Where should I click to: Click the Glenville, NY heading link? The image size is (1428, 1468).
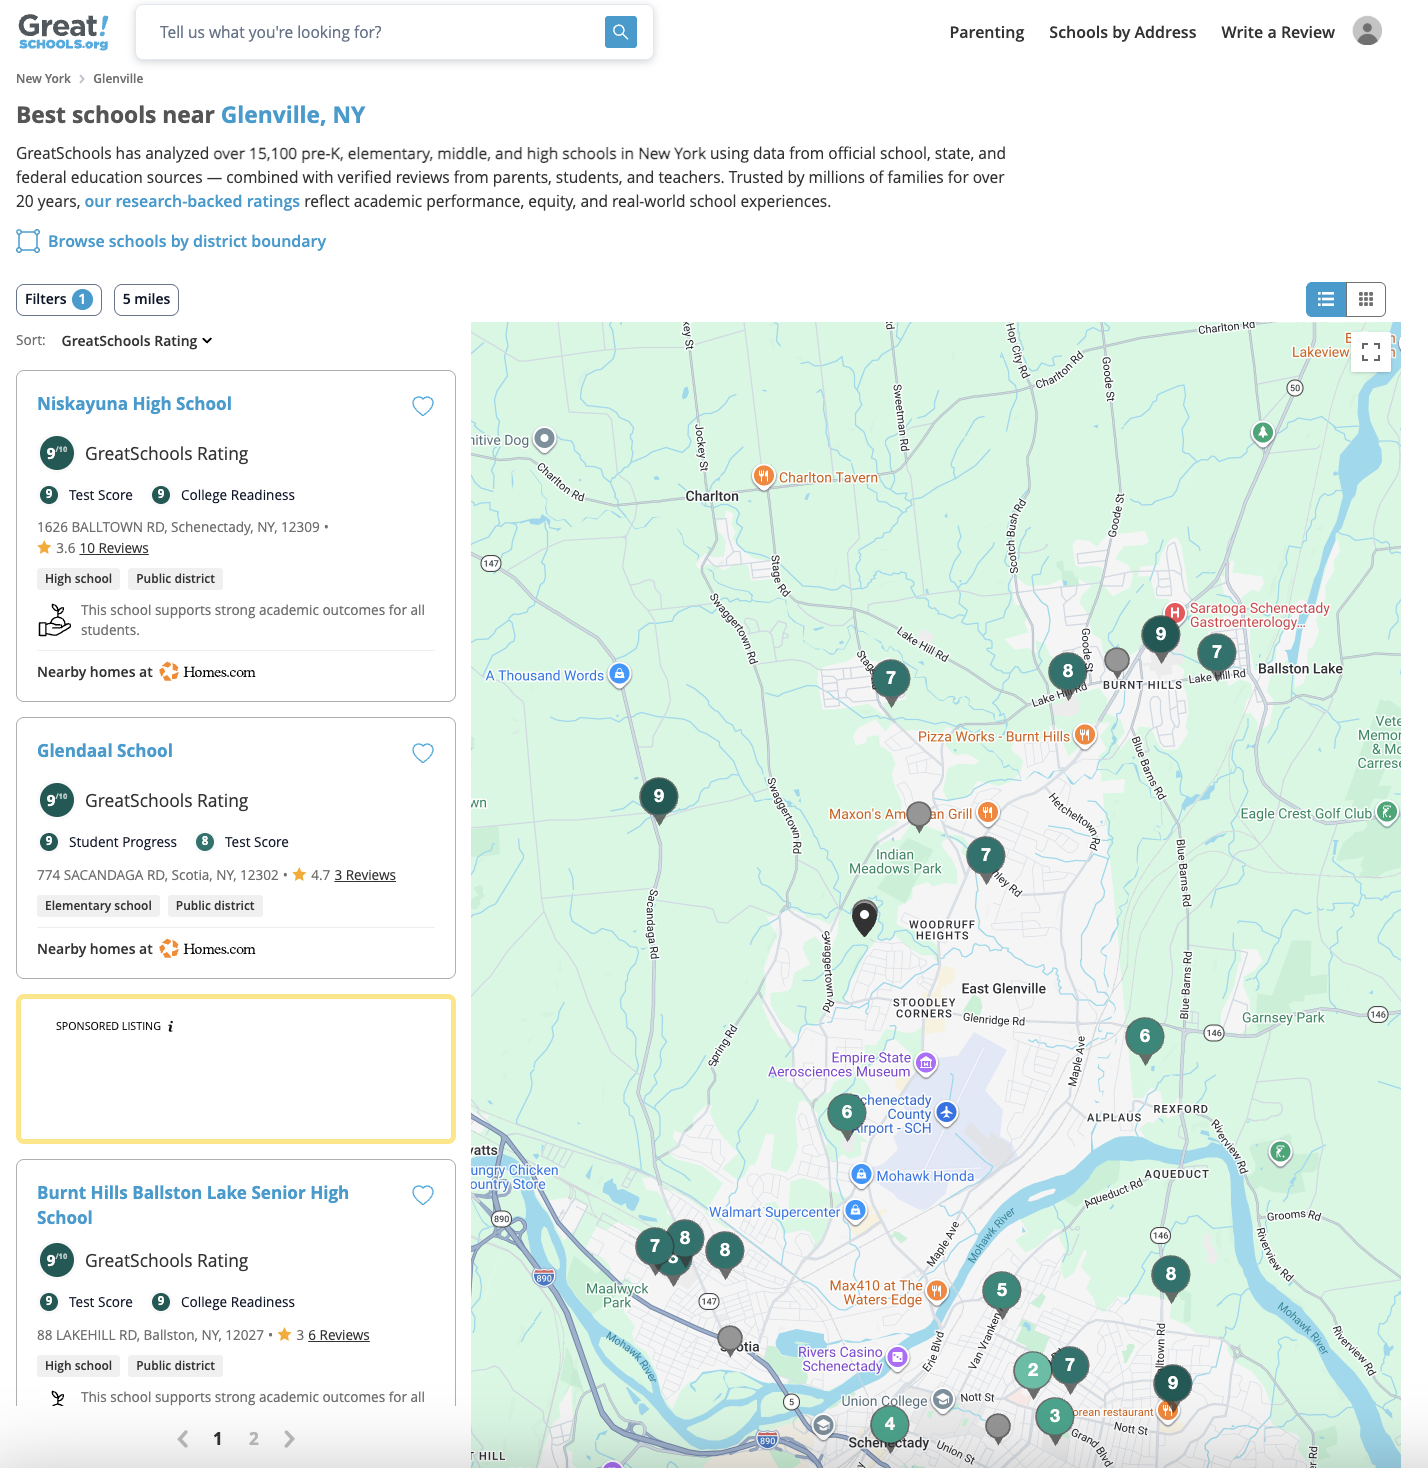pos(293,115)
